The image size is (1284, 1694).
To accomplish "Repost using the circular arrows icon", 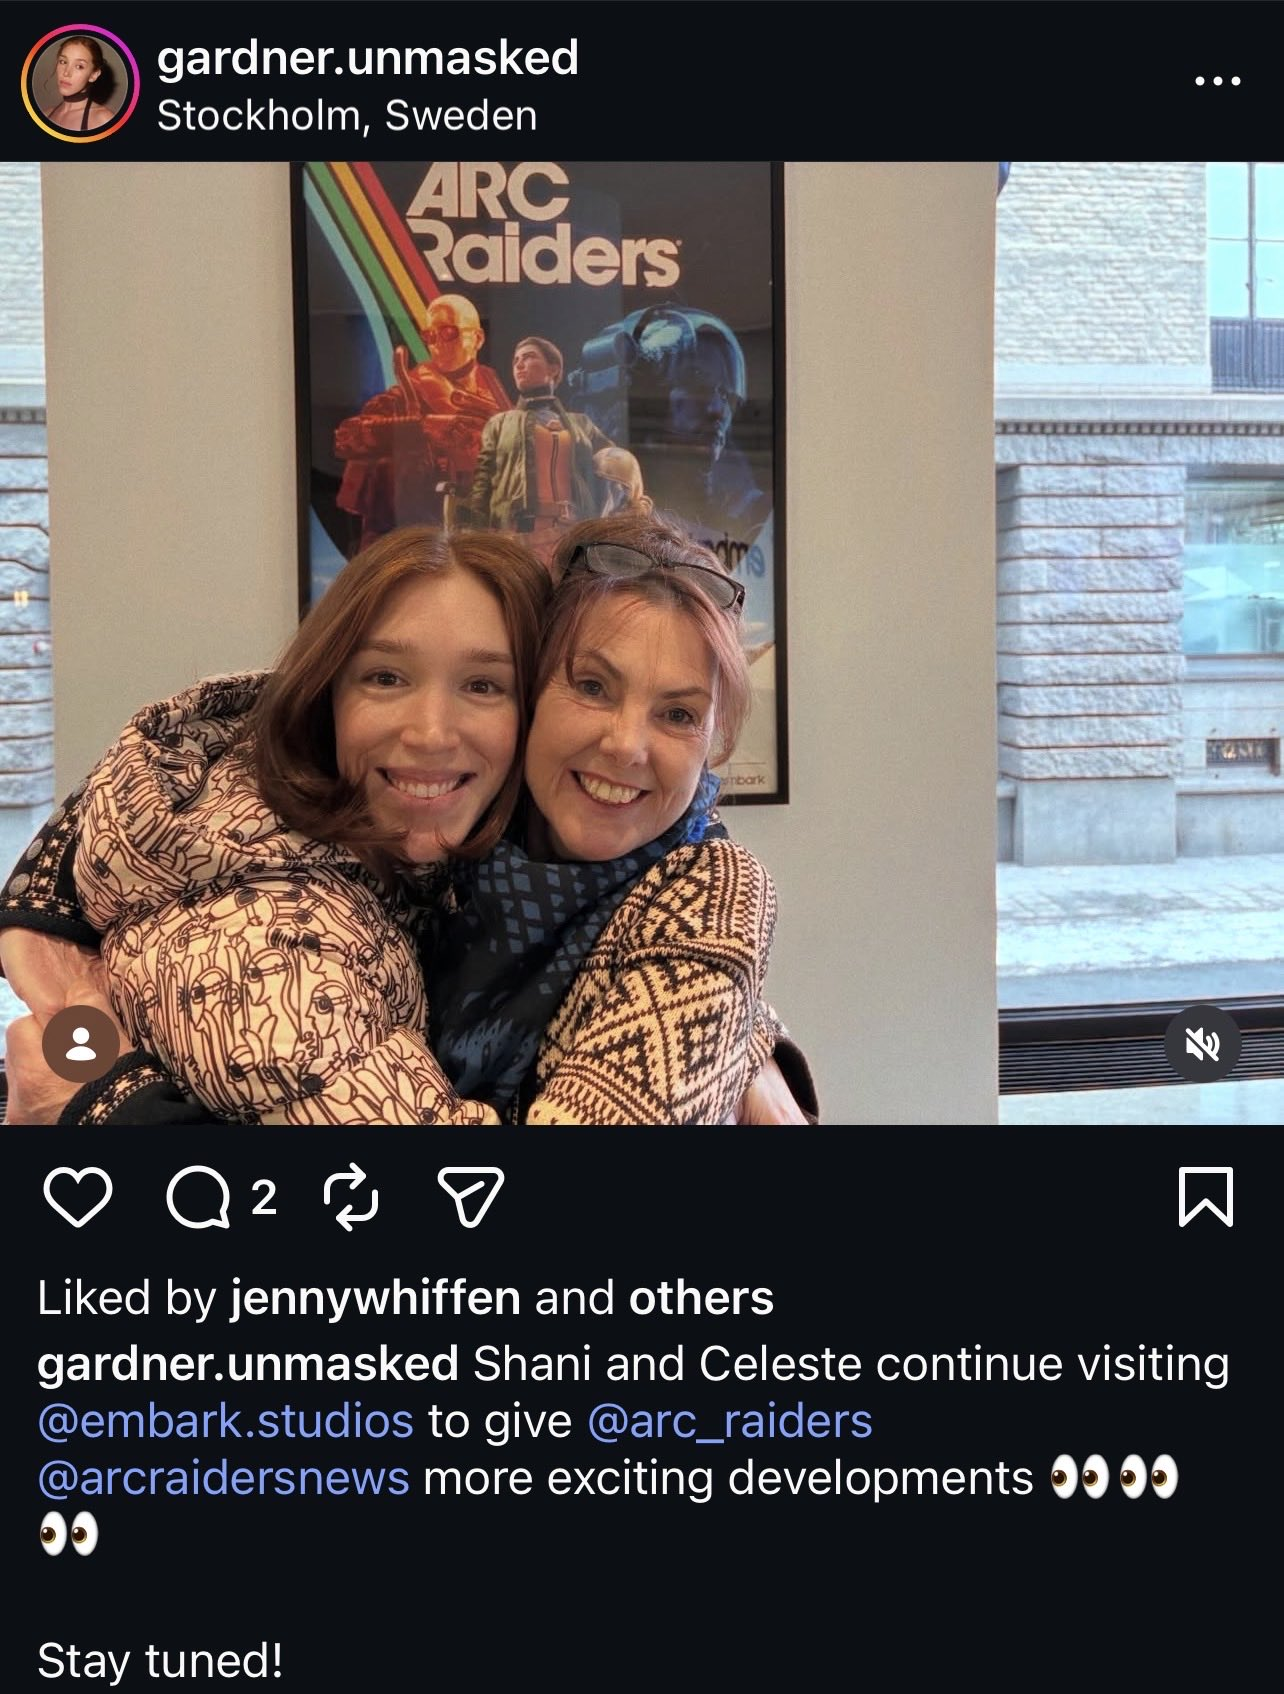I will click(352, 1197).
